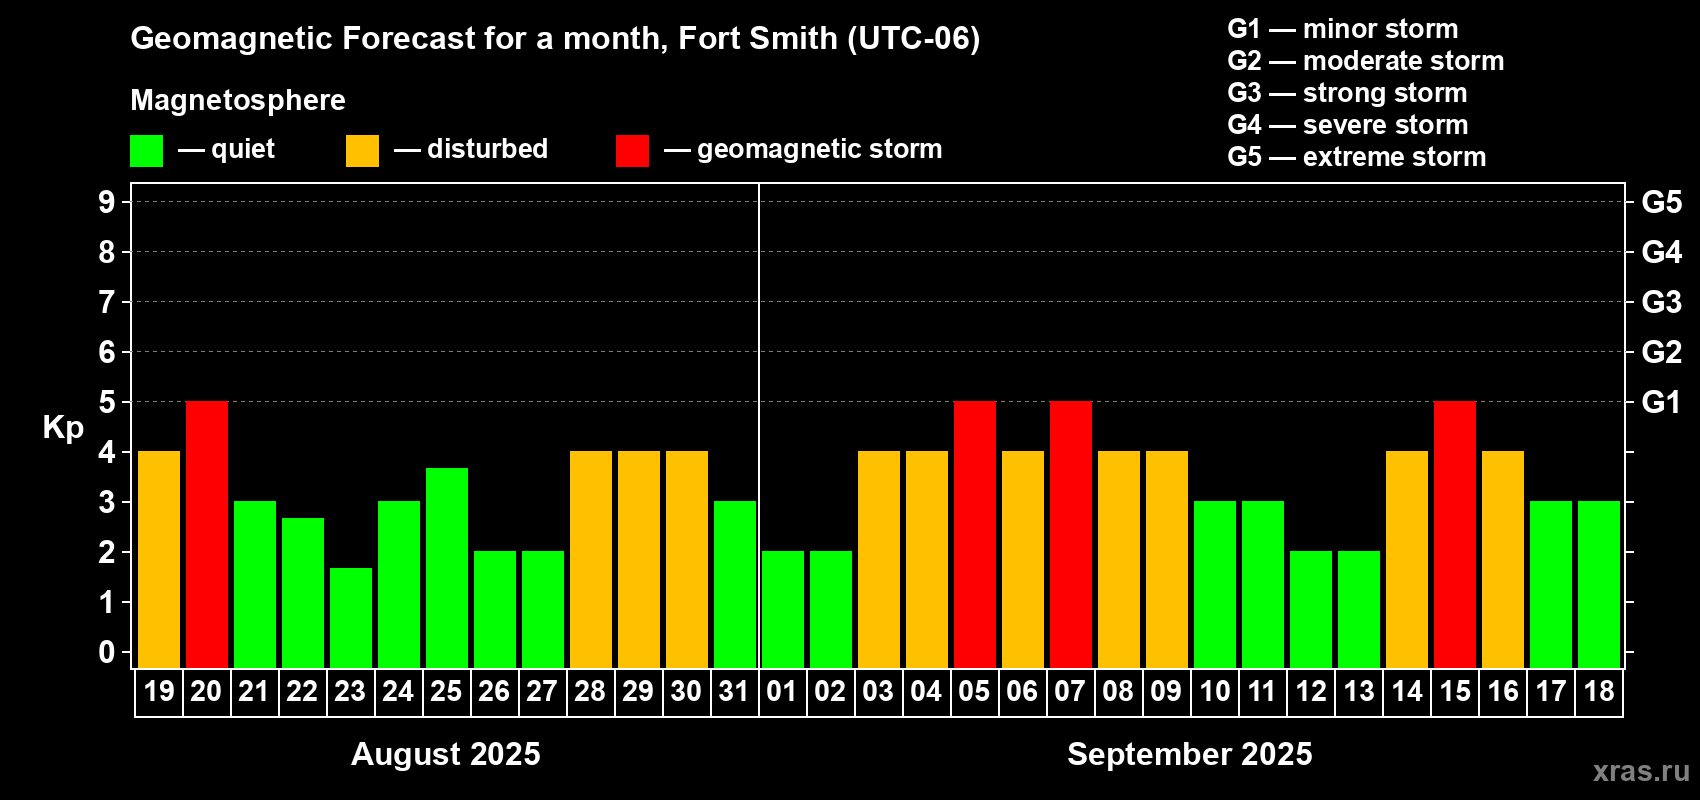Select the green bar for September 18

tap(1599, 585)
